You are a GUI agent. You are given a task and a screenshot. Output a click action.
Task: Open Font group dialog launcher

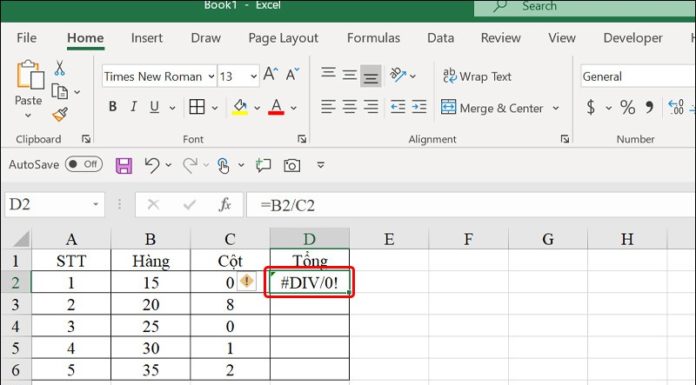pos(302,139)
